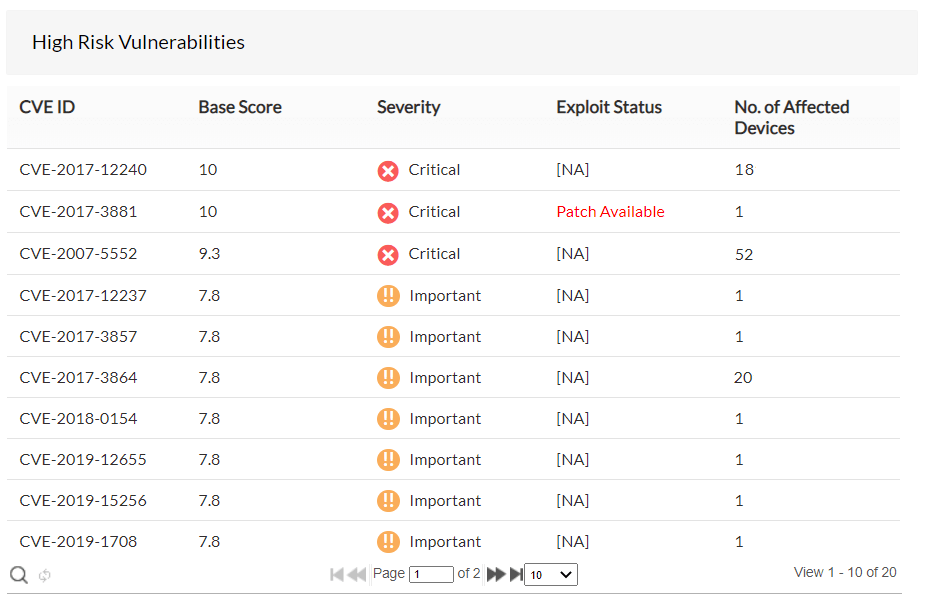Click the page number input box
Screen dimensions: 925x612
431,574
